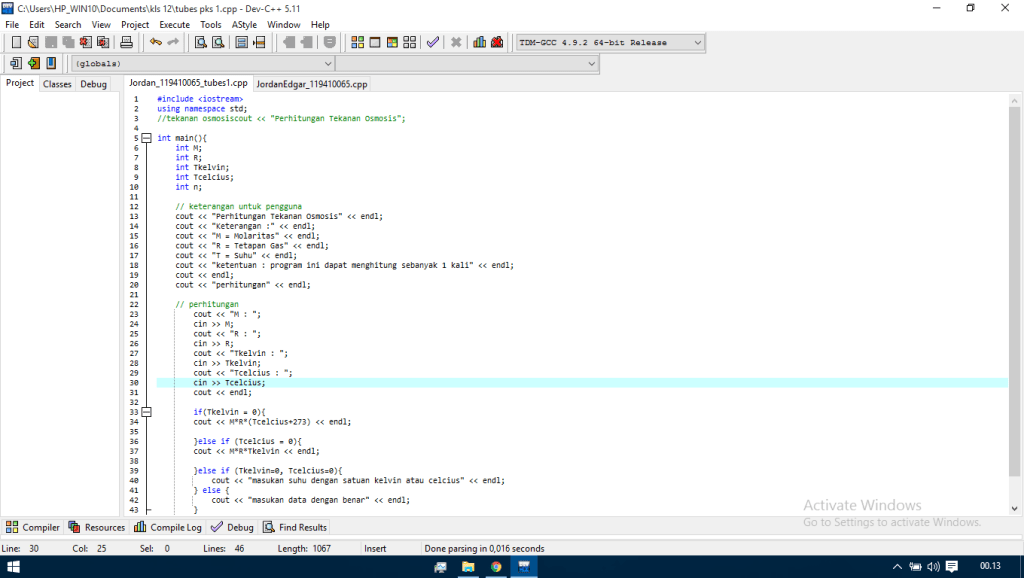Screen dimensions: 1024x578
Task: Open the Profile Analysis chart icon
Action: coord(479,43)
